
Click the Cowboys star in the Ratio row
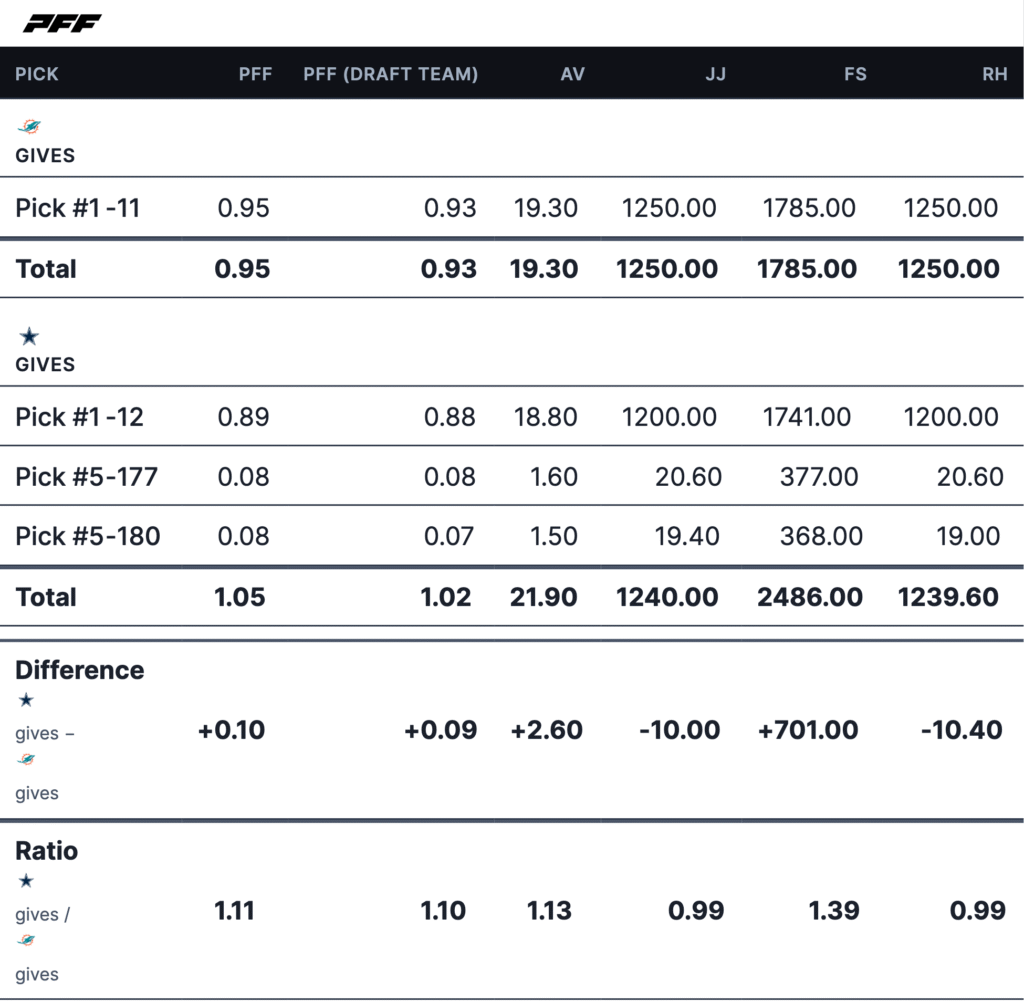click(27, 881)
